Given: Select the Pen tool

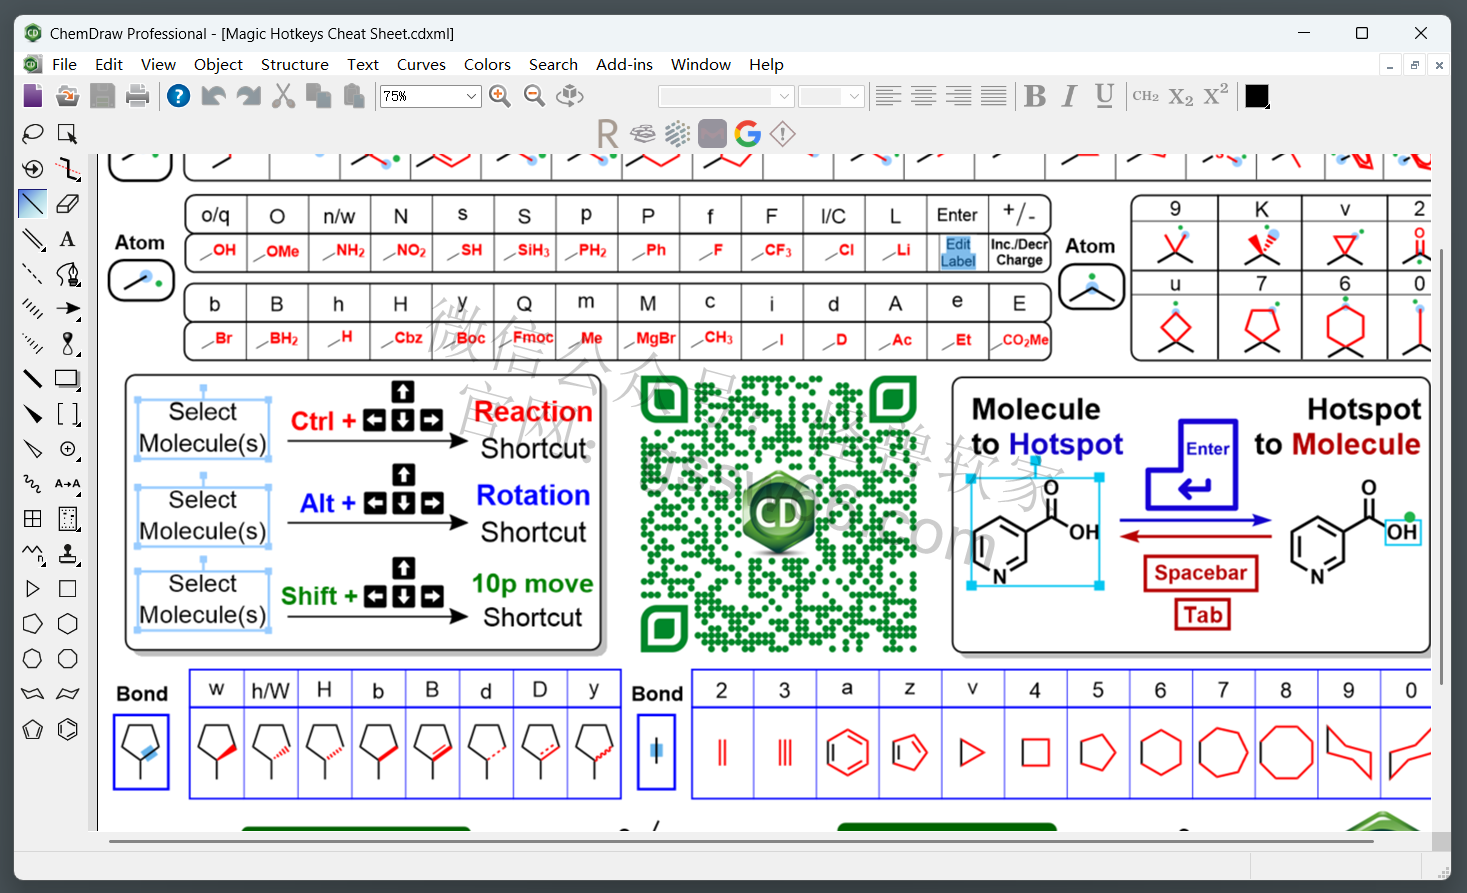Looking at the screenshot, I should coord(67,274).
